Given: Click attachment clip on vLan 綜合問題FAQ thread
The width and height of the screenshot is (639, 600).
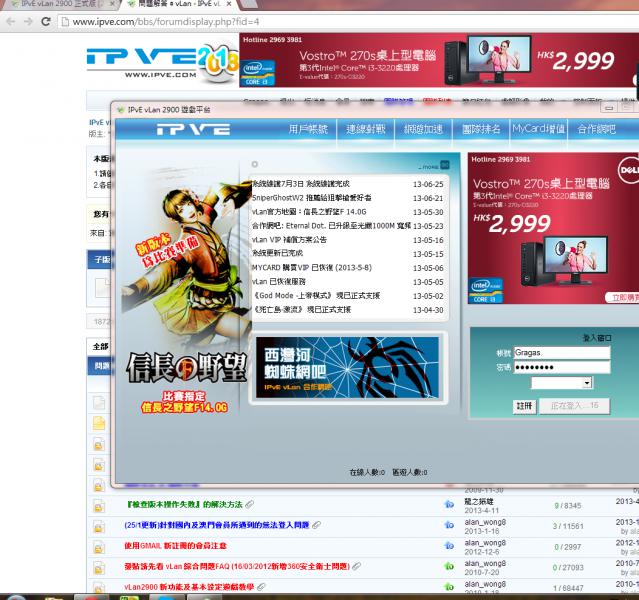Looking at the screenshot, I should (357, 566).
